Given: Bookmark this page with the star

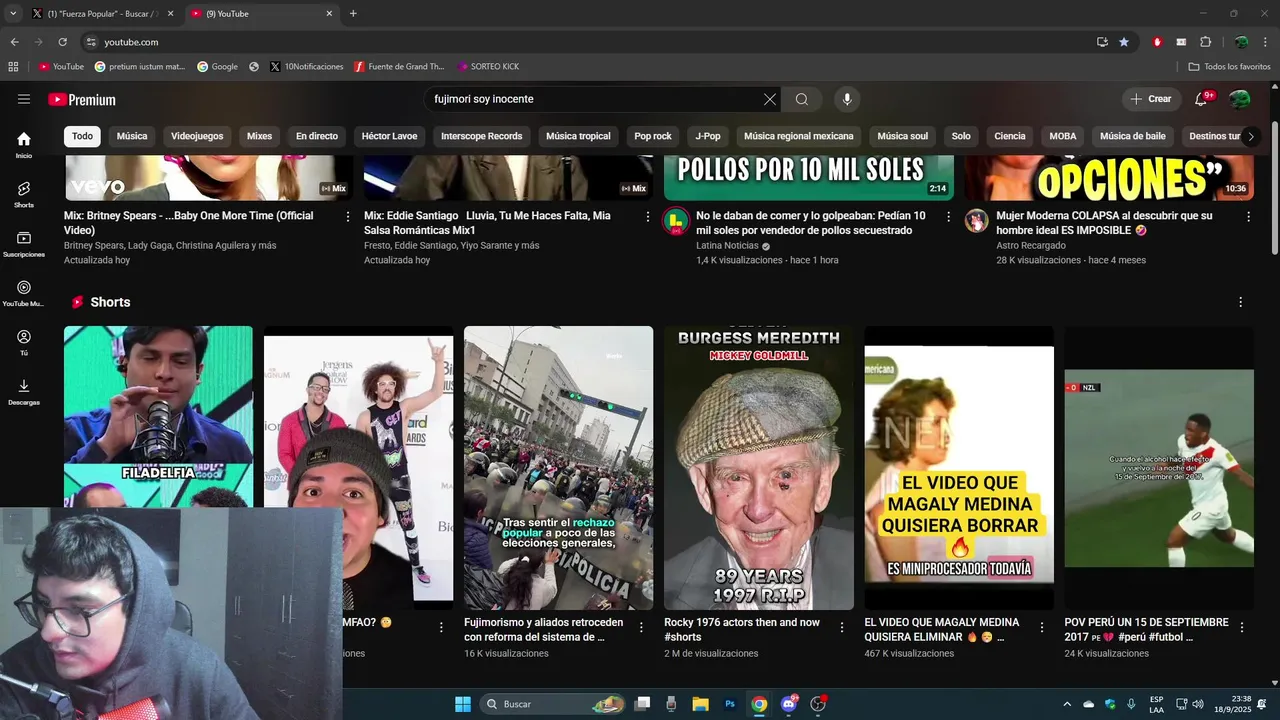Looking at the screenshot, I should [1124, 42].
